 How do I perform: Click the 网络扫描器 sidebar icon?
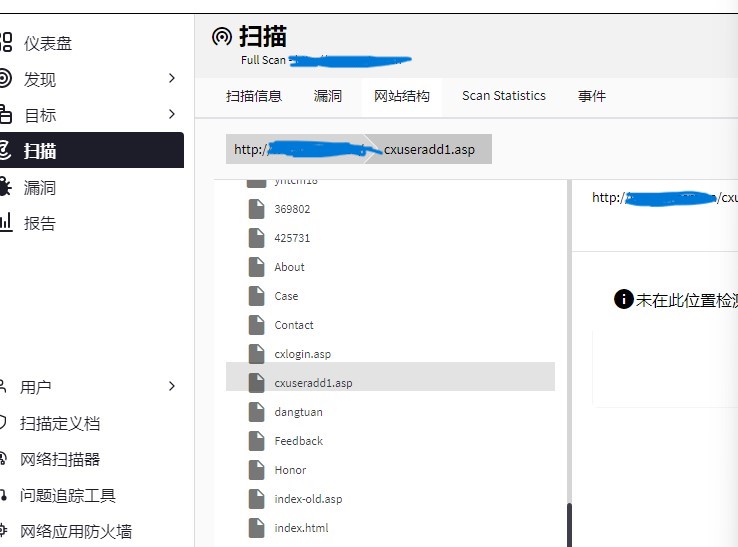(x=3, y=458)
